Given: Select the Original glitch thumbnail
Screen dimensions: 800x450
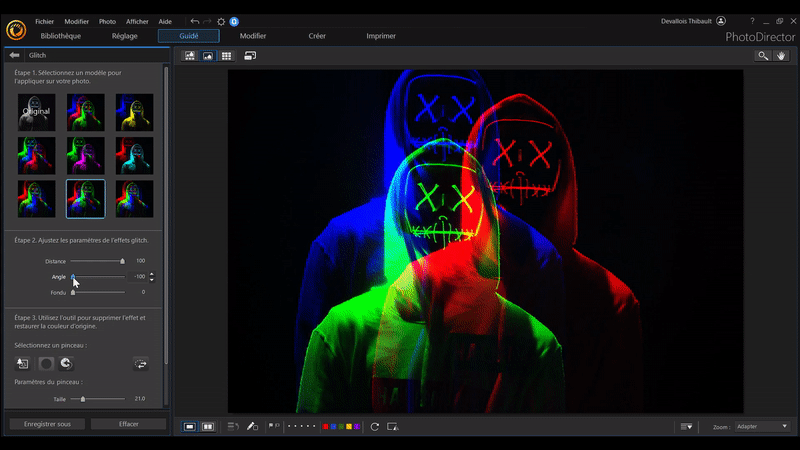Looking at the screenshot, I should pyautogui.click(x=36, y=112).
